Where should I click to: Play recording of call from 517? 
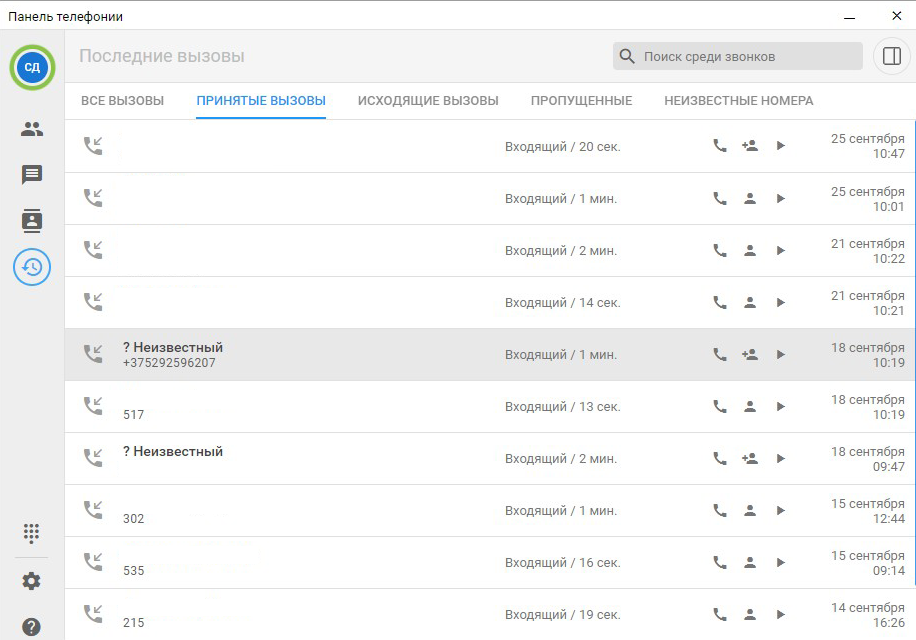pyautogui.click(x=781, y=406)
